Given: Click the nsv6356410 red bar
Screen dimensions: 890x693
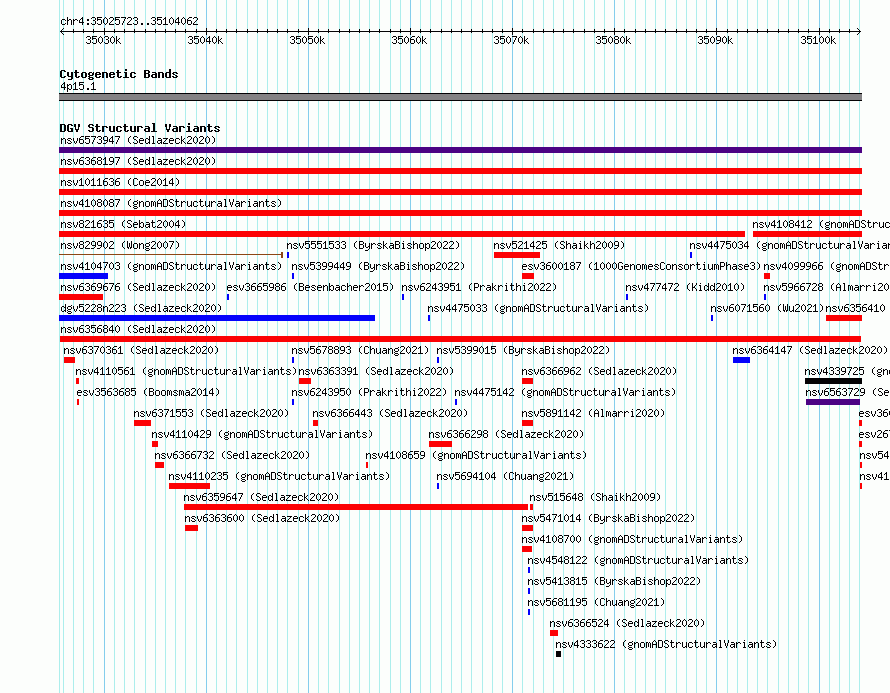Looking at the screenshot, I should point(844,318).
